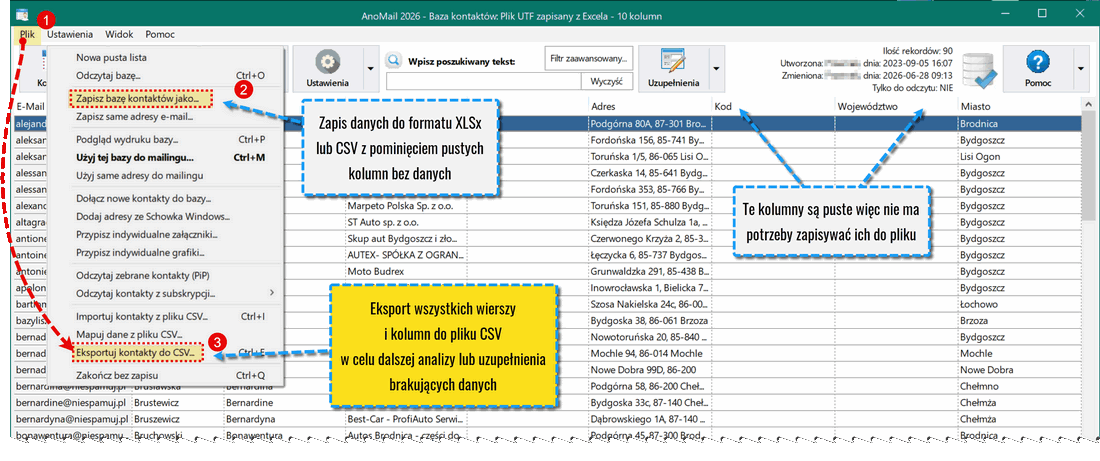Image resolution: width=1100 pixels, height=461 pixels.
Task: Click the Ustawienia gear toolbar icon
Action: 326,62
